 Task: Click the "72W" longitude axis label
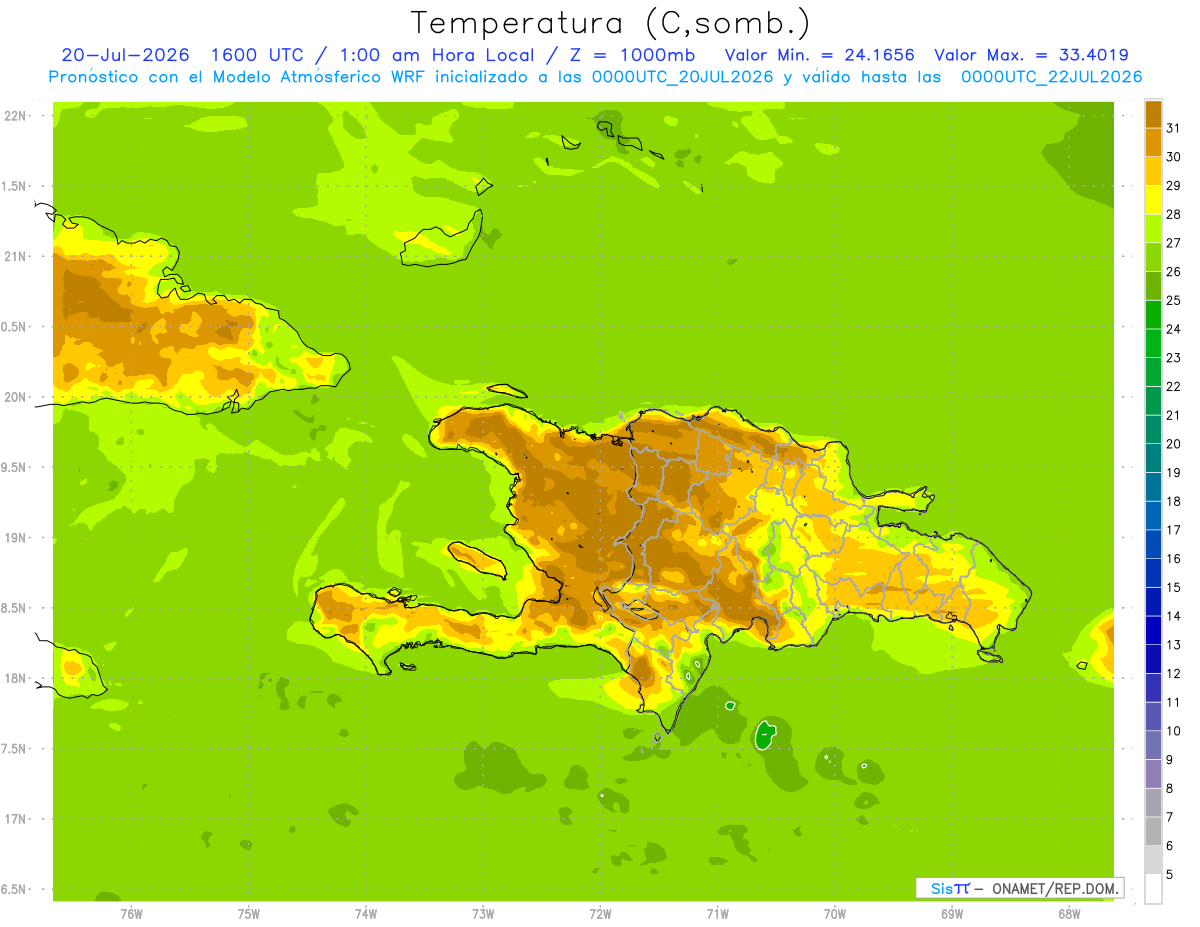[x=600, y=914]
